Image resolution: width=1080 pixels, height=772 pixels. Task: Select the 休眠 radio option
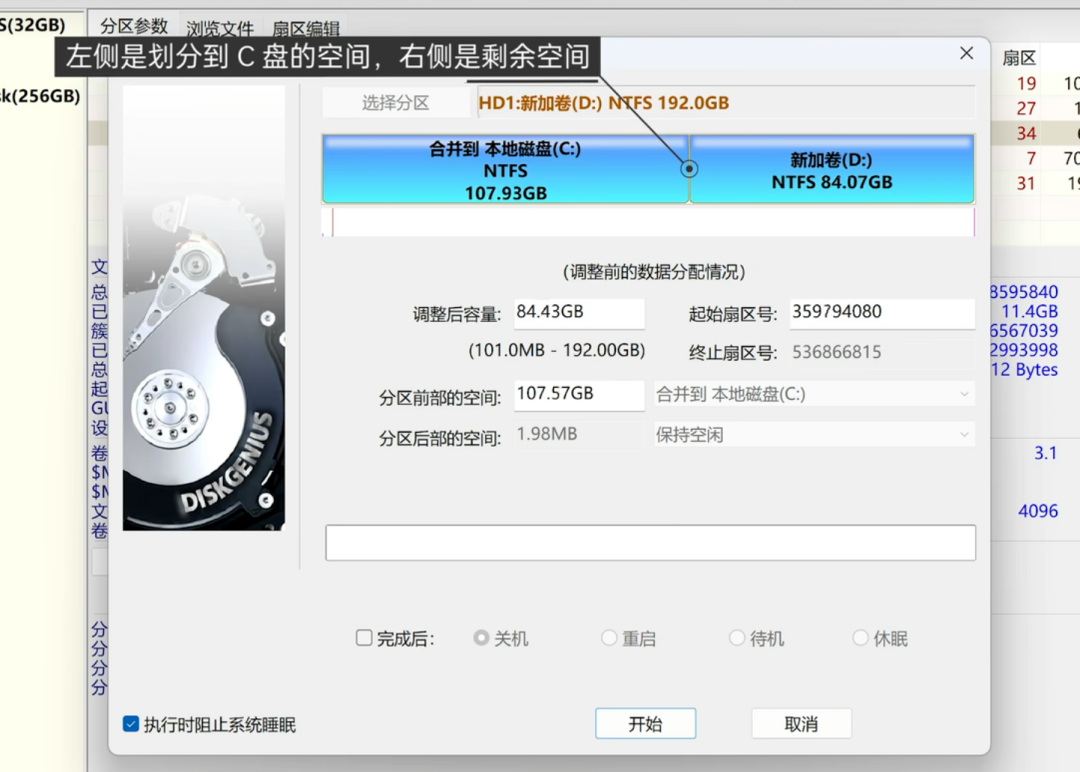(860, 638)
